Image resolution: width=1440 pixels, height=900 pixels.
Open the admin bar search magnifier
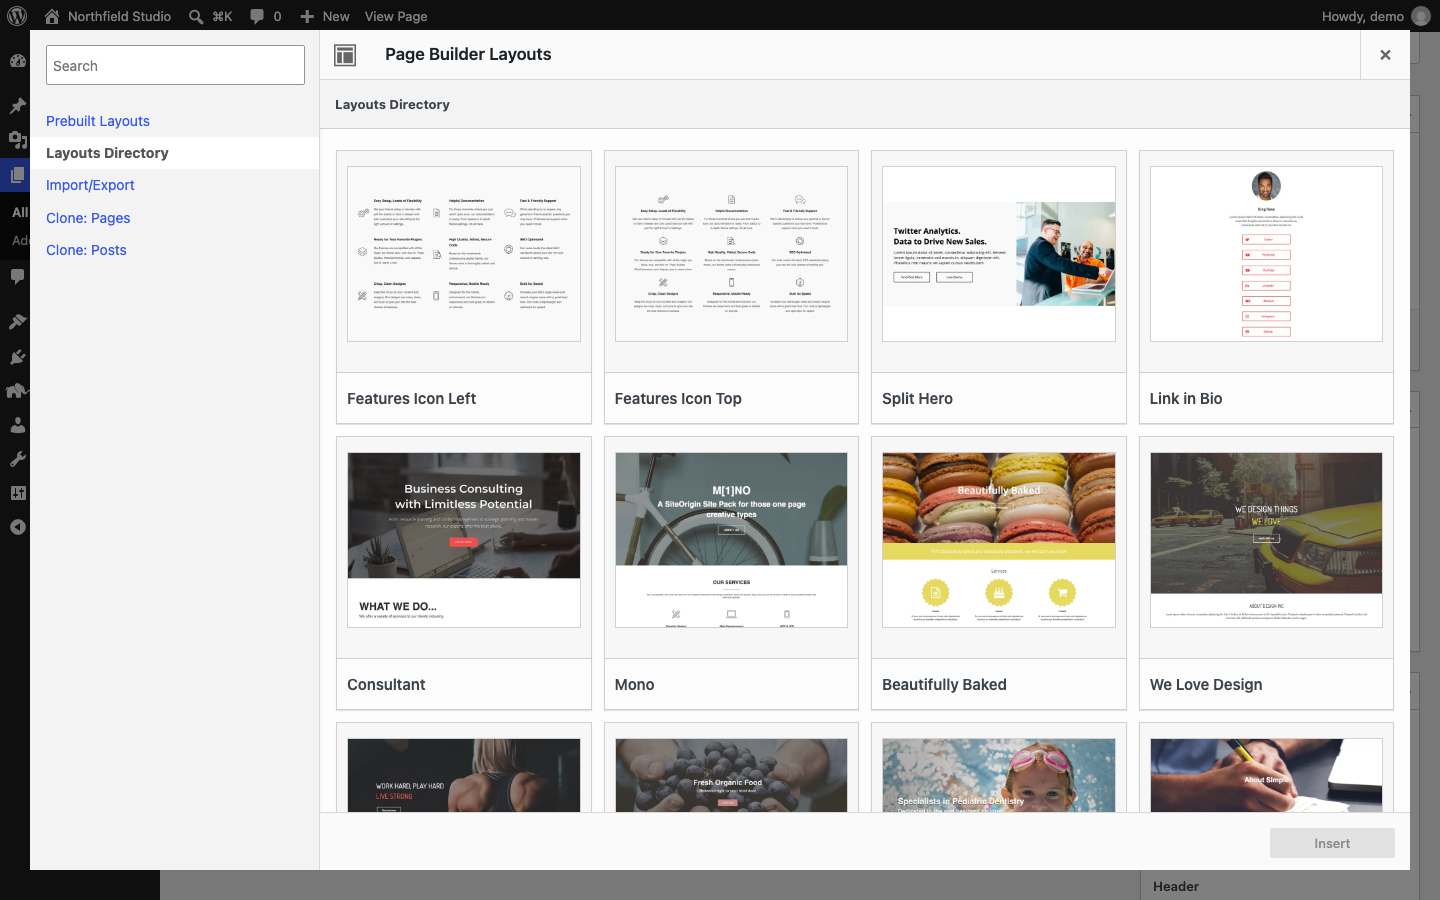pos(196,16)
